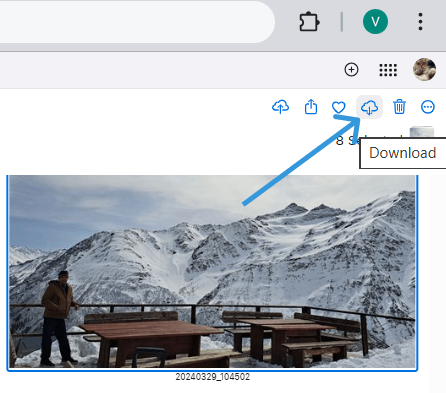This screenshot has height=393, width=446.
Task: Click the green V profile avatar
Action: 375,22
